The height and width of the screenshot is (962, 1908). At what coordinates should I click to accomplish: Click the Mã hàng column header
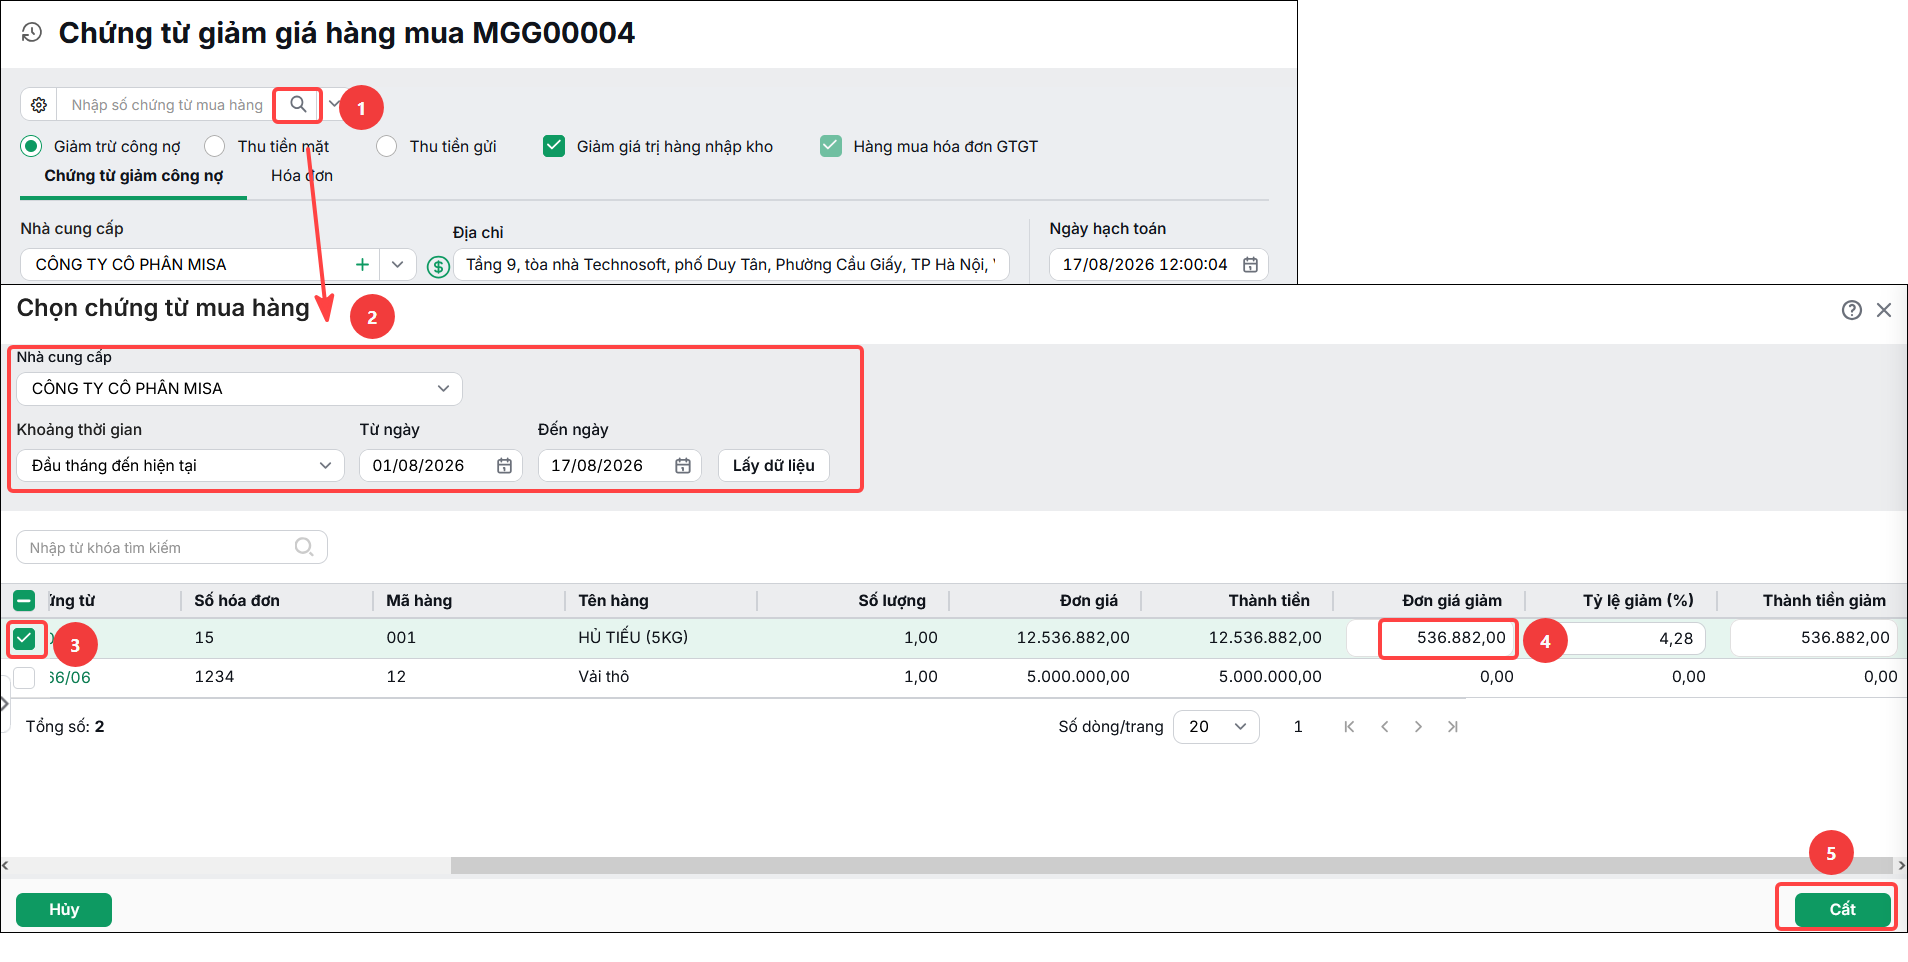[x=419, y=601]
